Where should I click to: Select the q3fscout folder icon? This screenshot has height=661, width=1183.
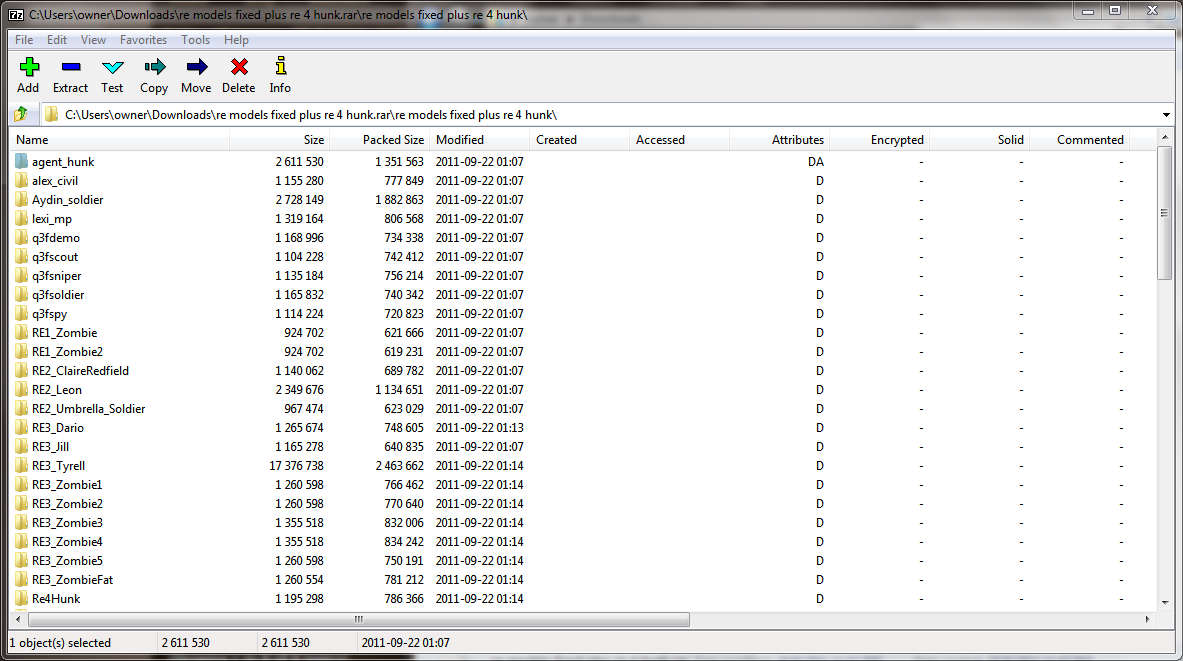pos(21,257)
